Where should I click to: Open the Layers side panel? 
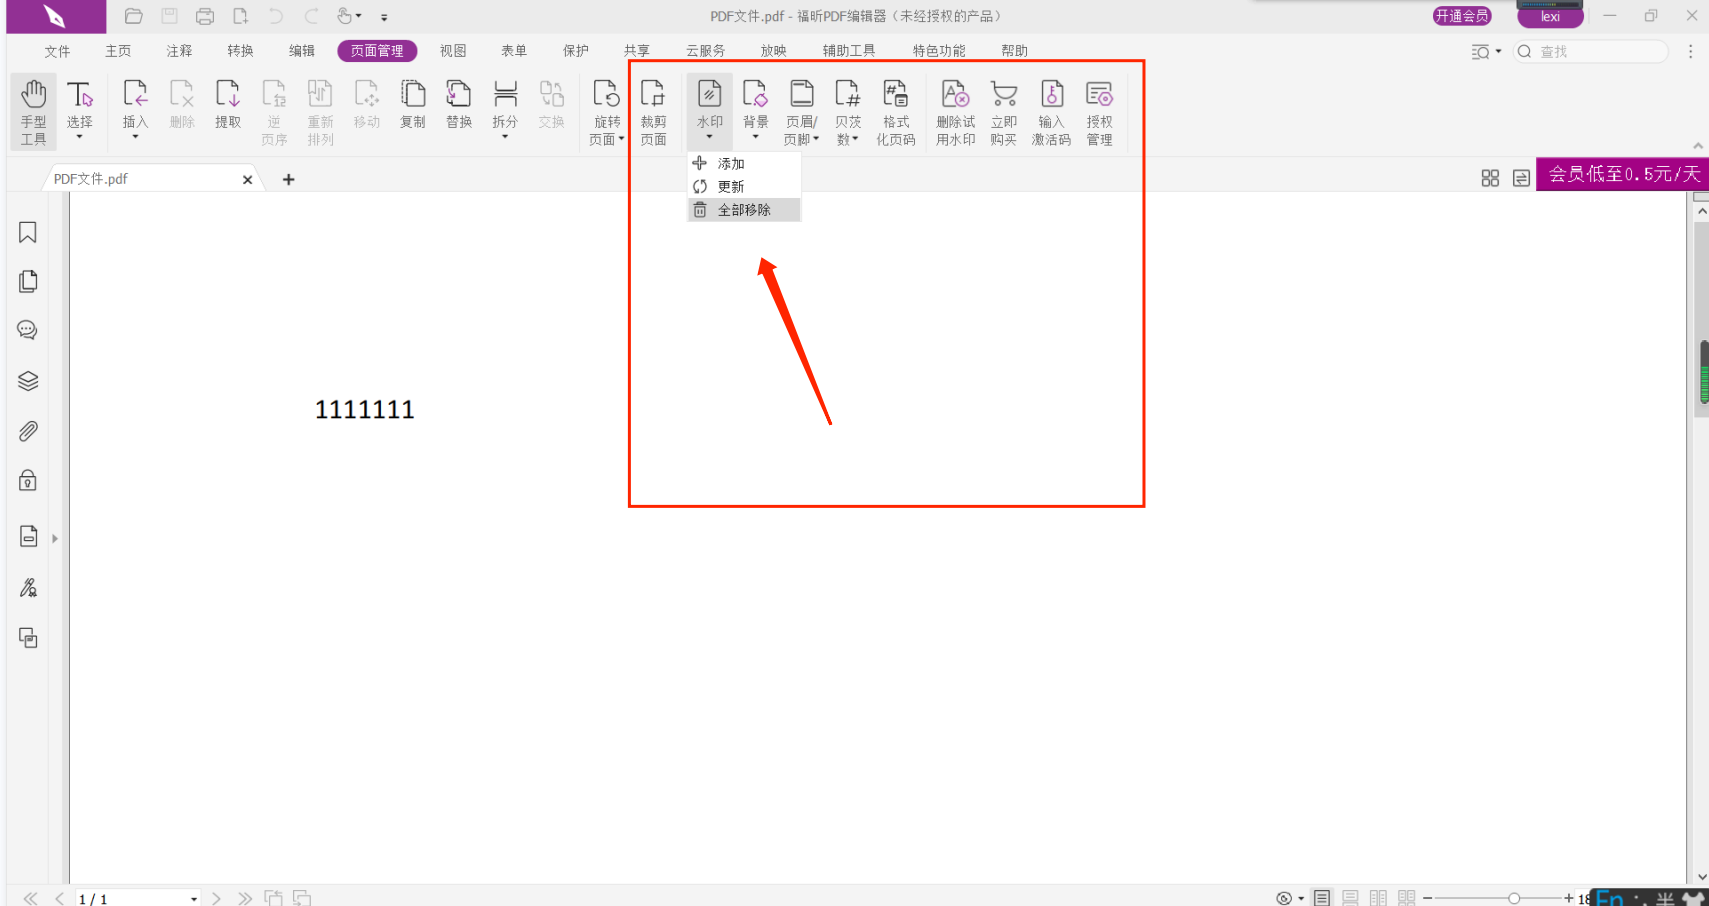[28, 381]
